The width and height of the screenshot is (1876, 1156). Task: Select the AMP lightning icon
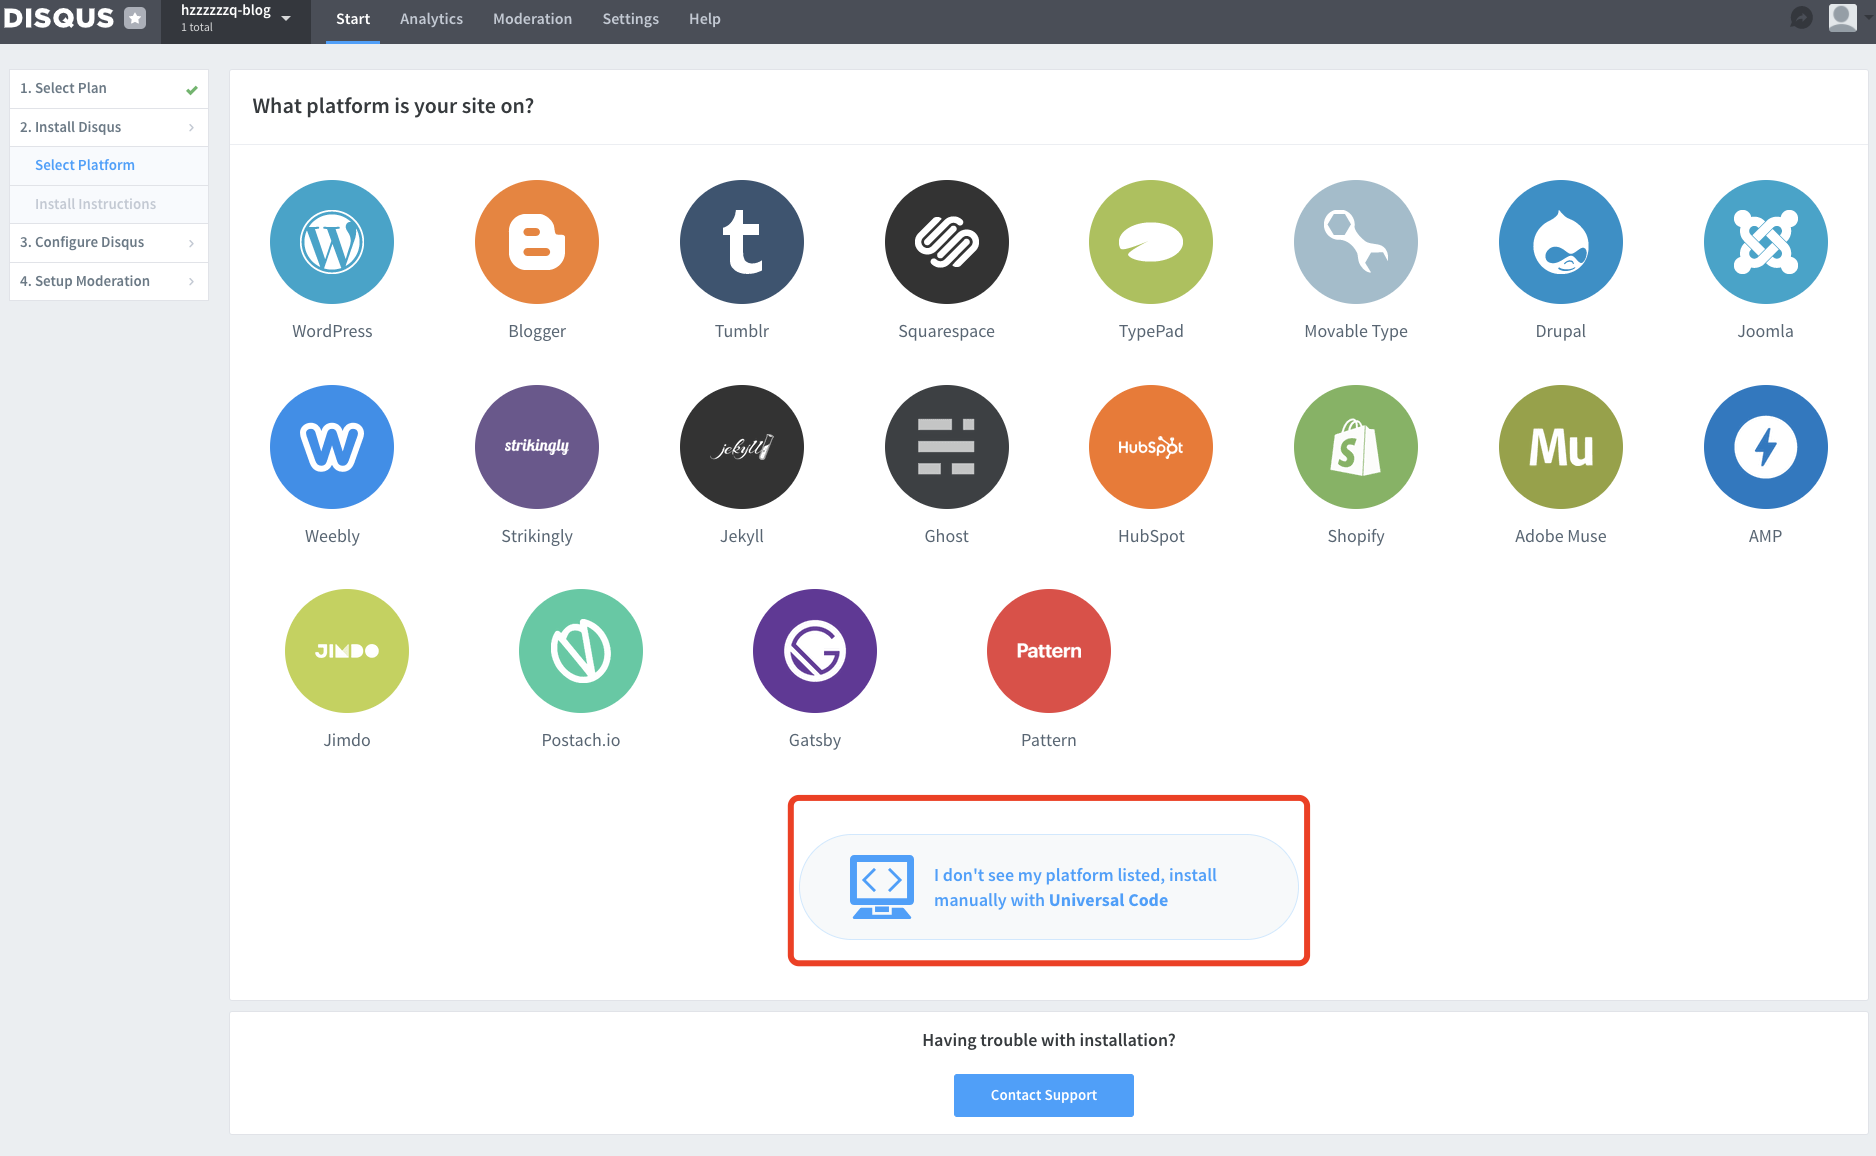point(1766,447)
